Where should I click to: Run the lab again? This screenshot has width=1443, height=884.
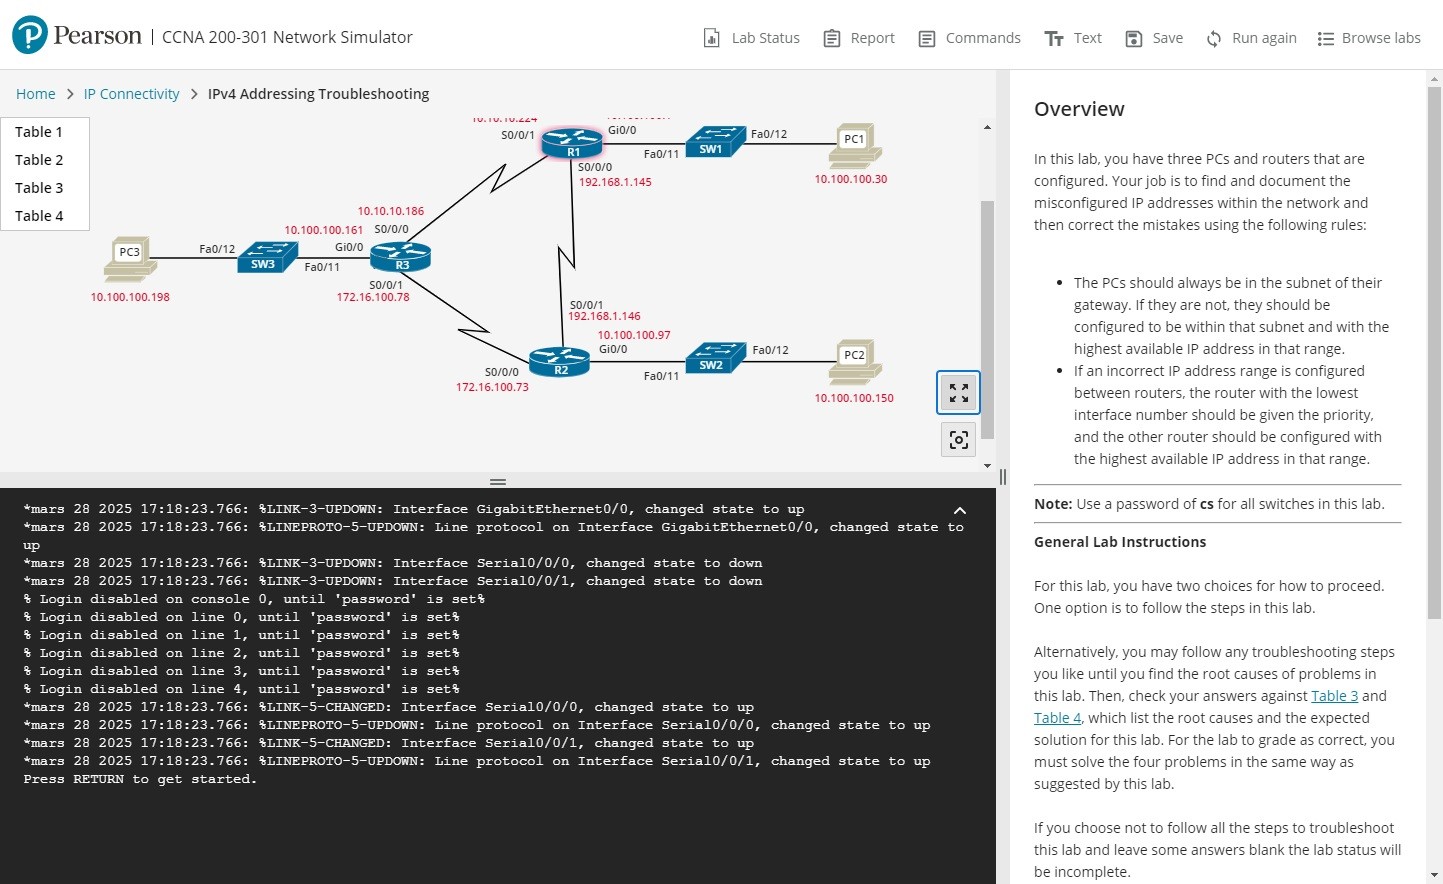(1251, 38)
